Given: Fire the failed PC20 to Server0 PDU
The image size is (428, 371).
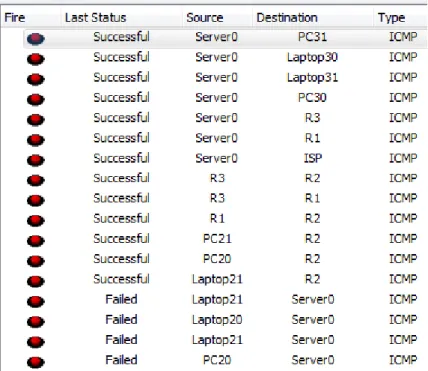Looking at the screenshot, I should pos(36,362).
